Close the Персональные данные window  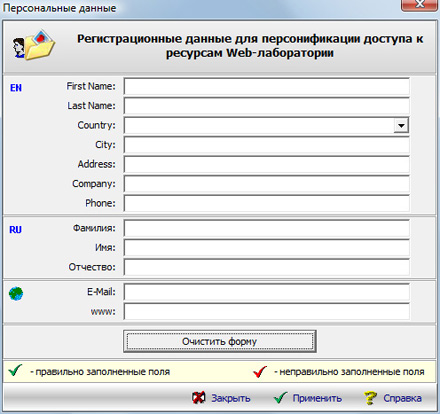point(419,5)
